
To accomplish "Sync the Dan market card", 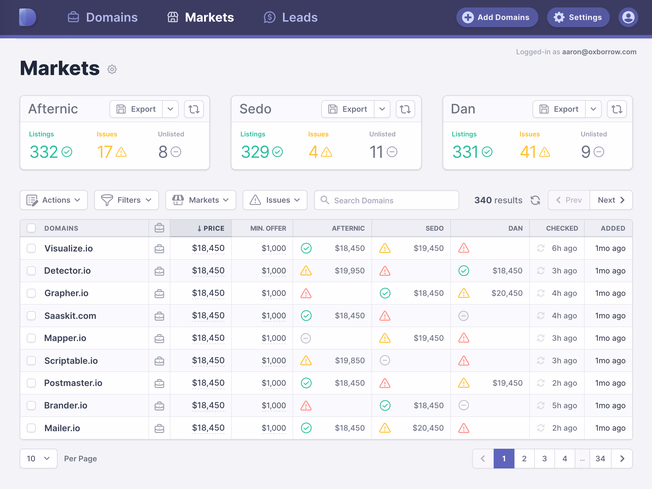I will pyautogui.click(x=617, y=109).
